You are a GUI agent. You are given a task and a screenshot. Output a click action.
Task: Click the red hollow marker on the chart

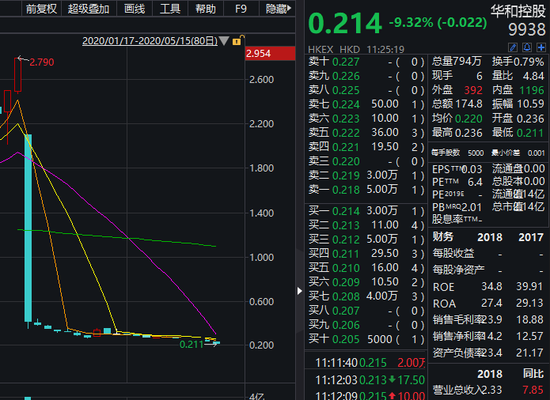coord(97,333)
